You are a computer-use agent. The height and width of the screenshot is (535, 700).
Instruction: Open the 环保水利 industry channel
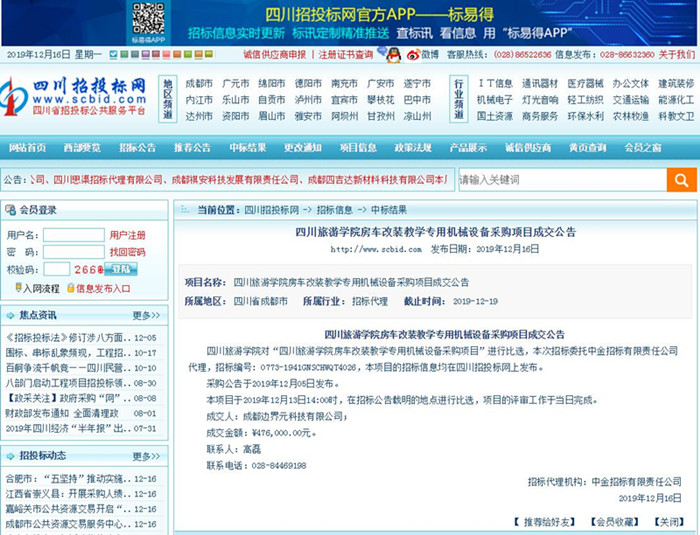pos(585,117)
